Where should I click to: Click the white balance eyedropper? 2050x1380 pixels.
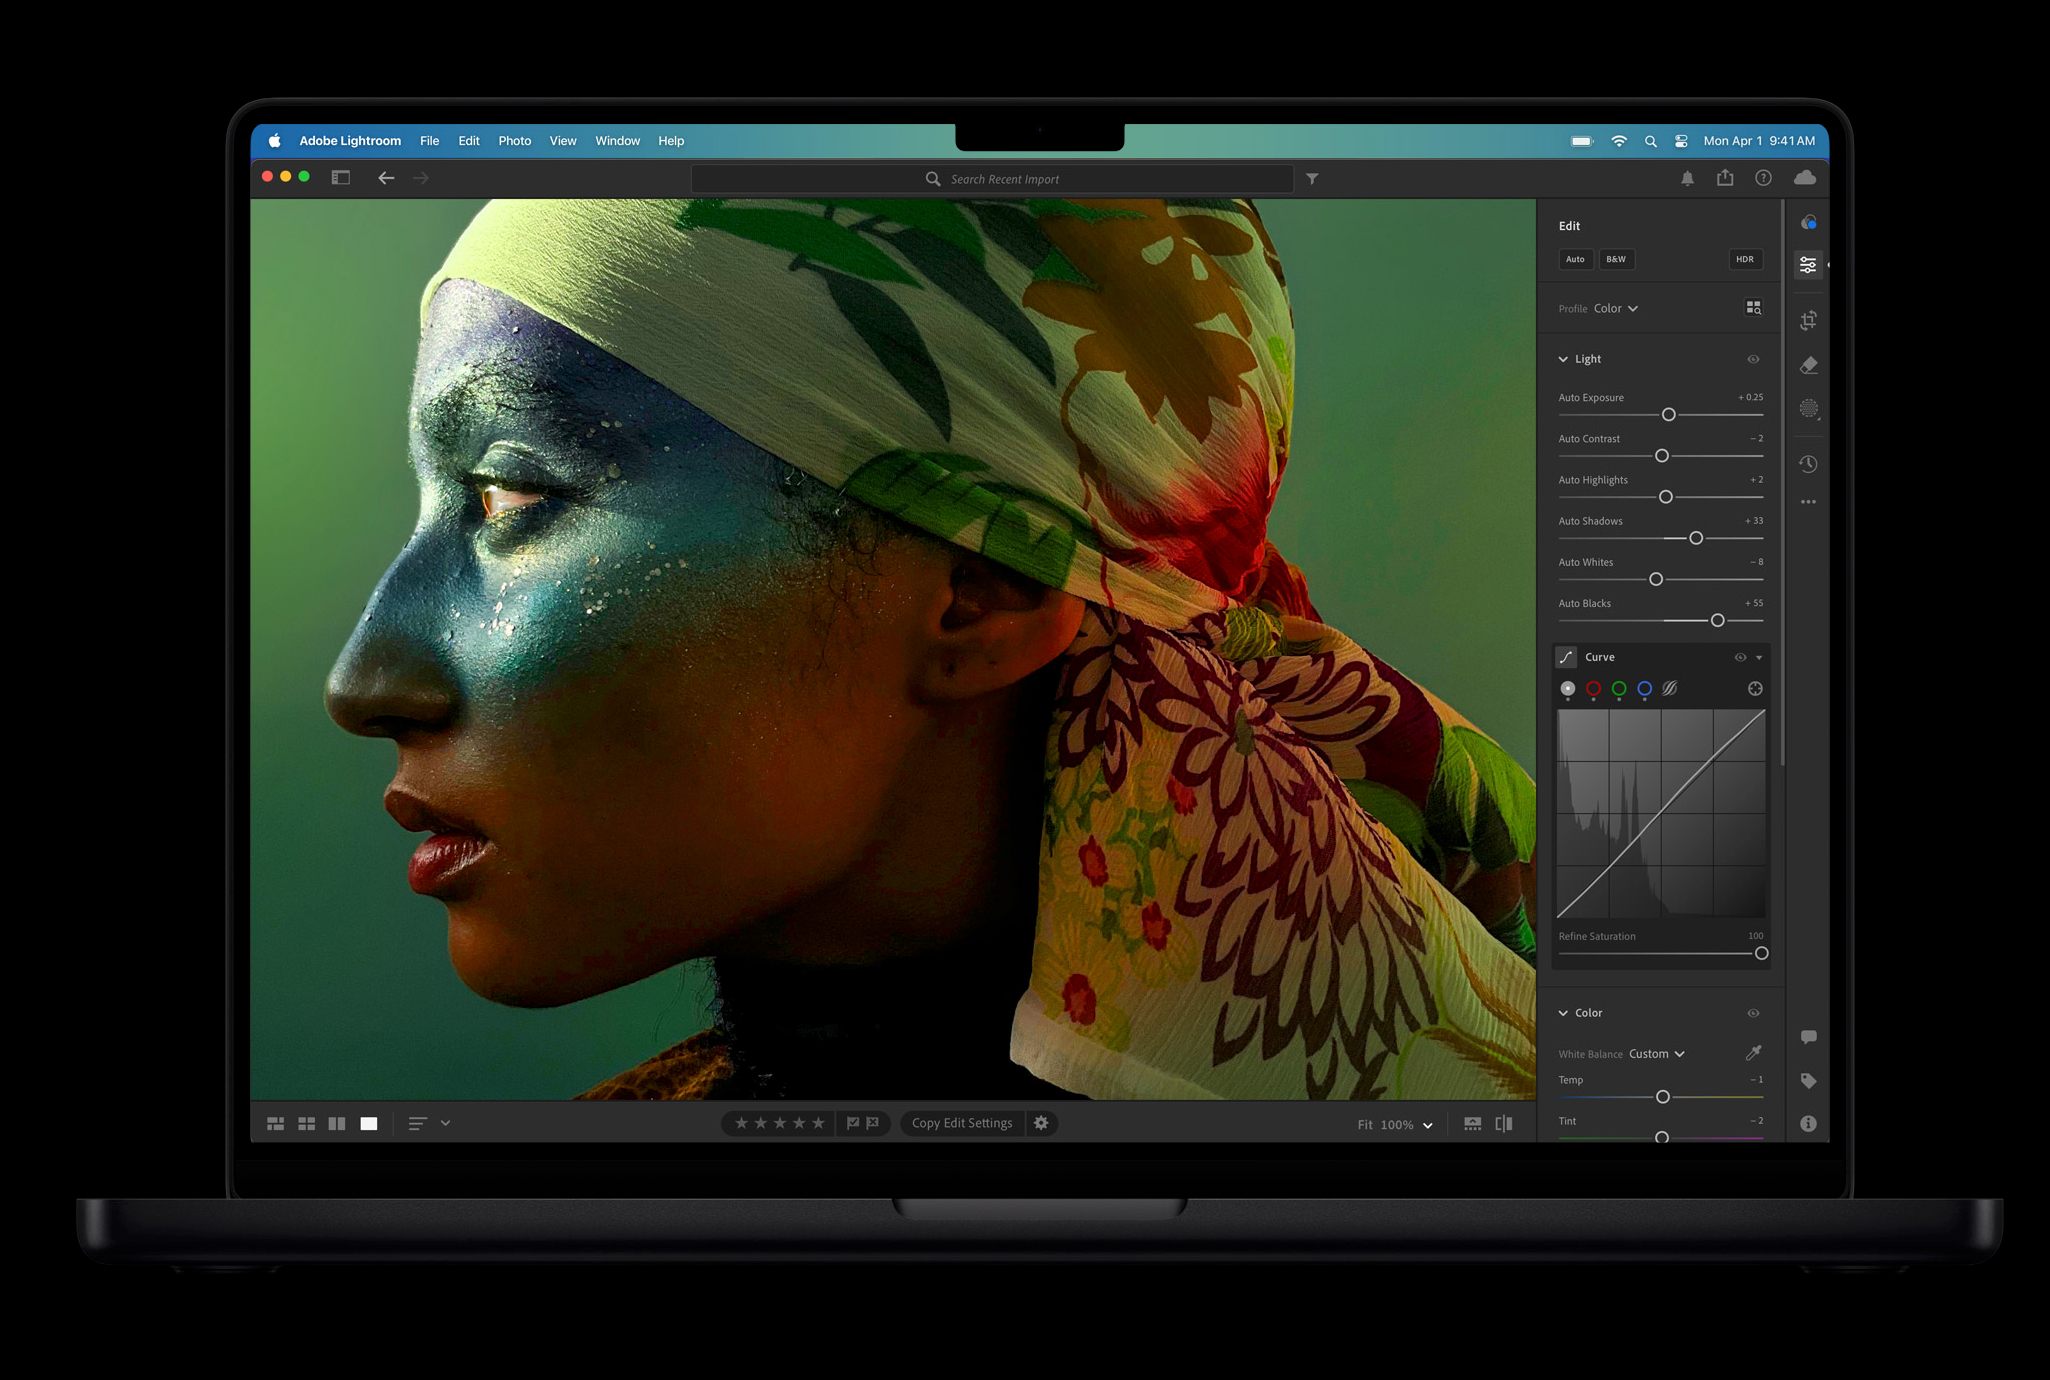coord(1753,1052)
